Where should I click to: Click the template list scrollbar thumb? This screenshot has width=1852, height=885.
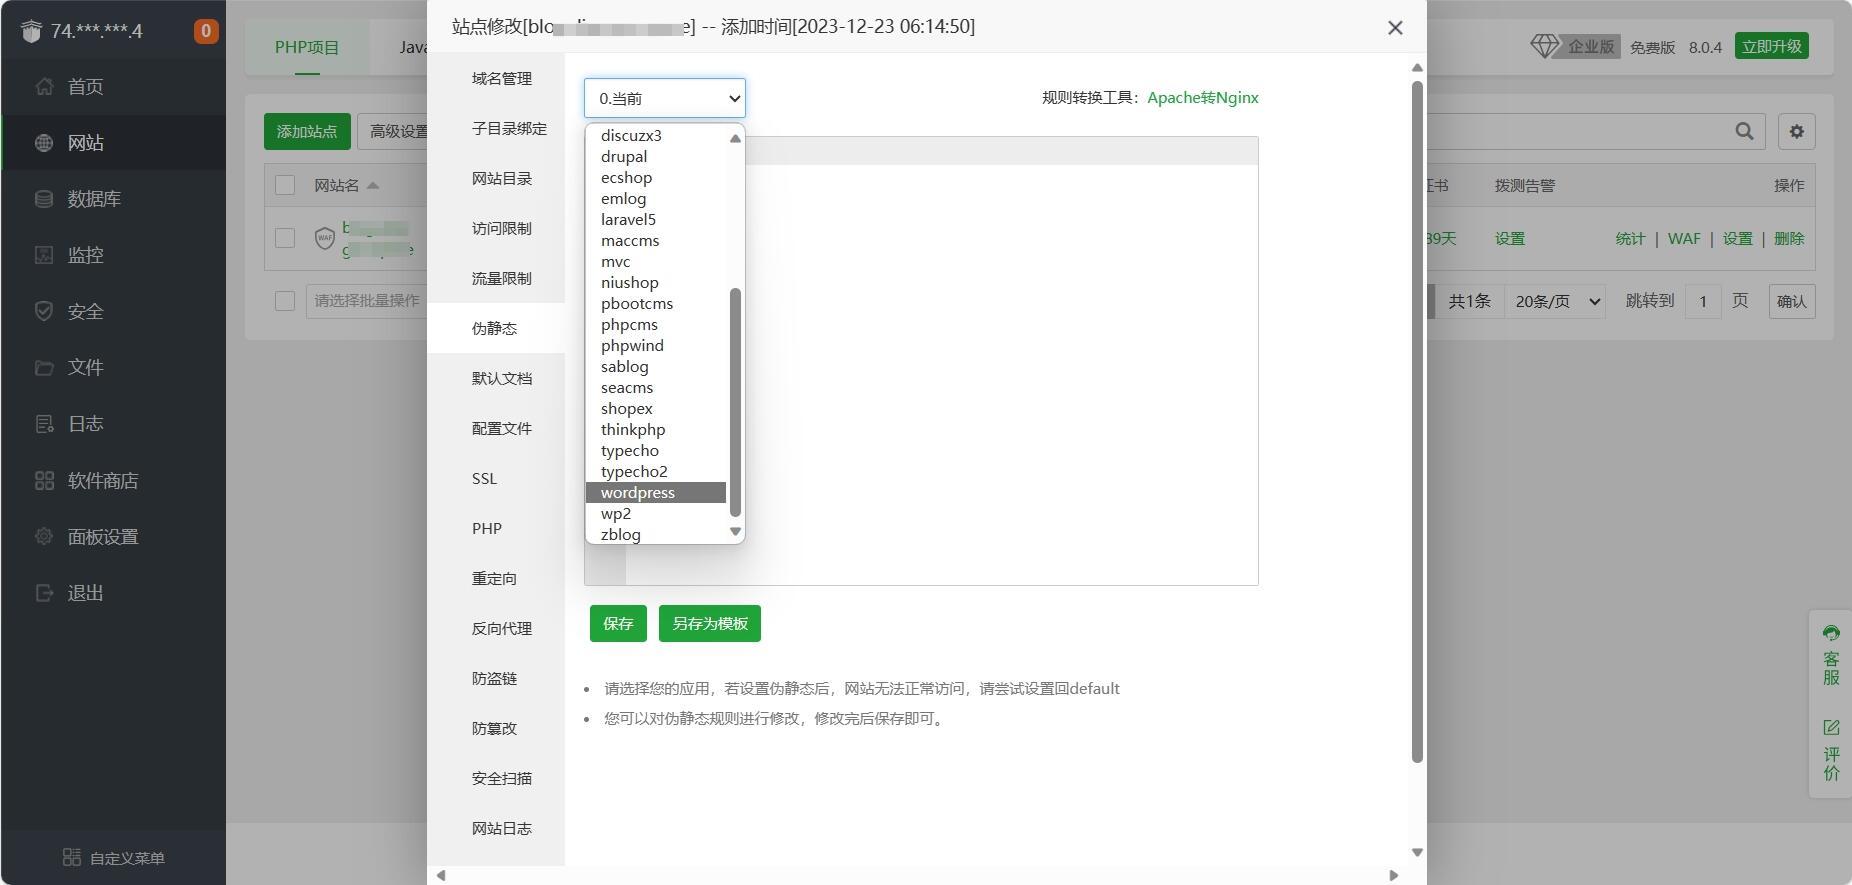(735, 402)
